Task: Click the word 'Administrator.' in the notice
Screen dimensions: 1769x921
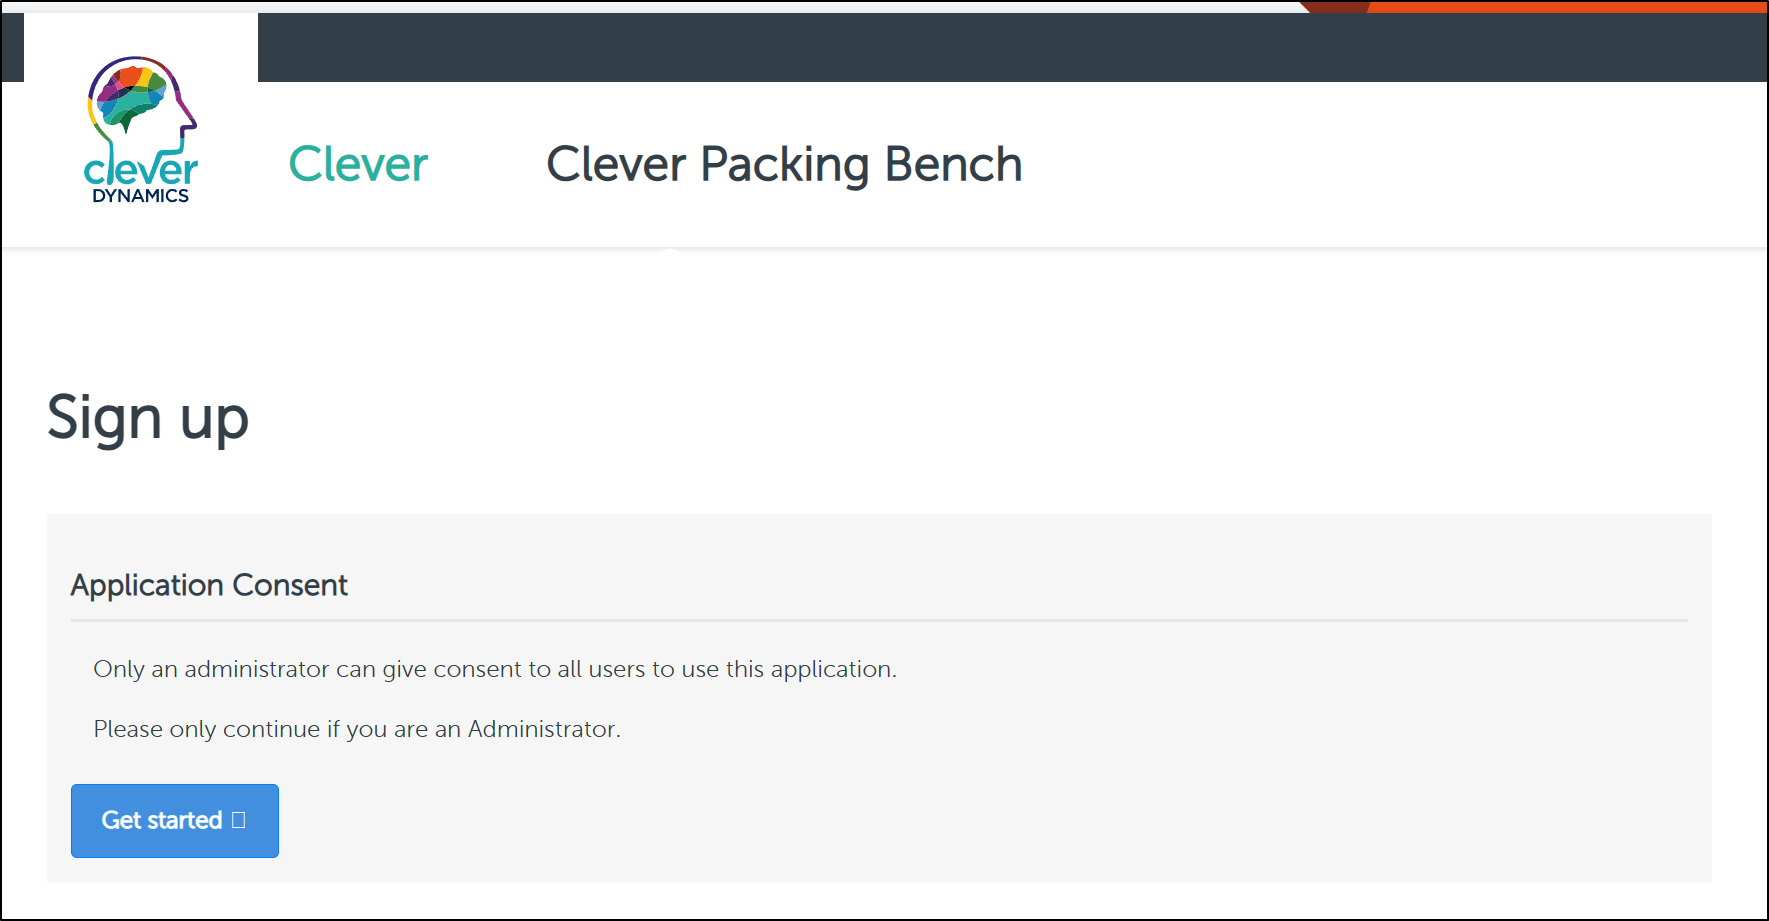Action: tap(544, 729)
